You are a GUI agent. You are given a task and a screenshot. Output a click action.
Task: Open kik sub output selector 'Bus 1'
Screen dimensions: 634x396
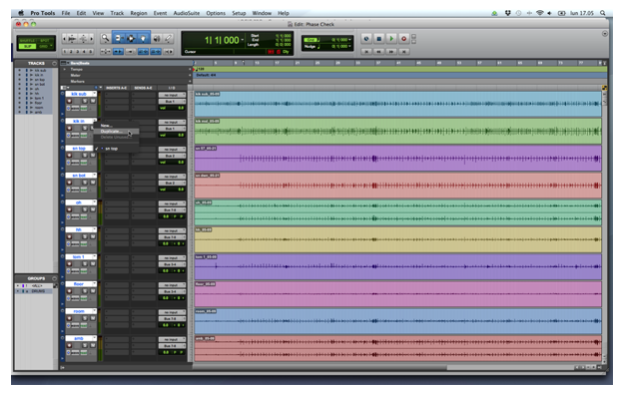(x=172, y=102)
